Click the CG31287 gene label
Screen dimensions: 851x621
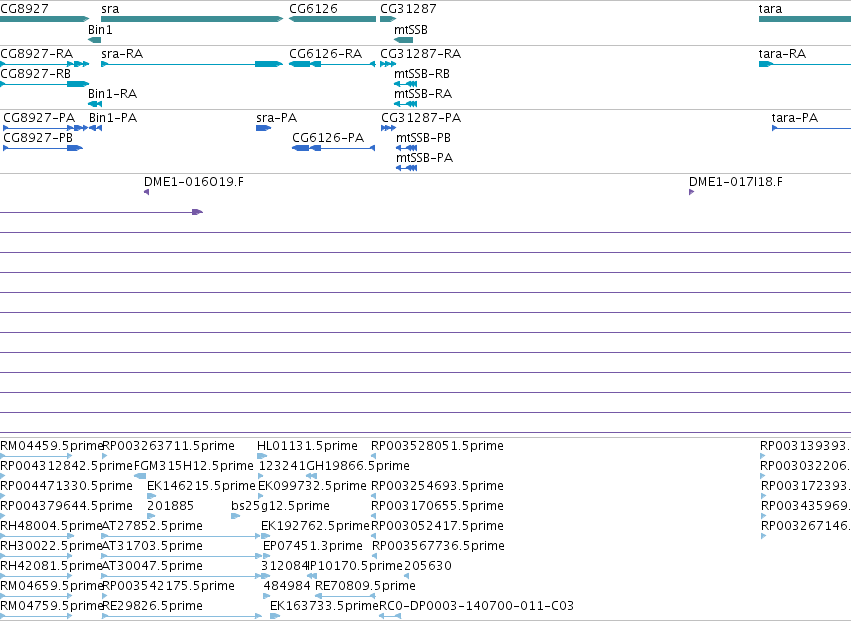click(x=408, y=9)
